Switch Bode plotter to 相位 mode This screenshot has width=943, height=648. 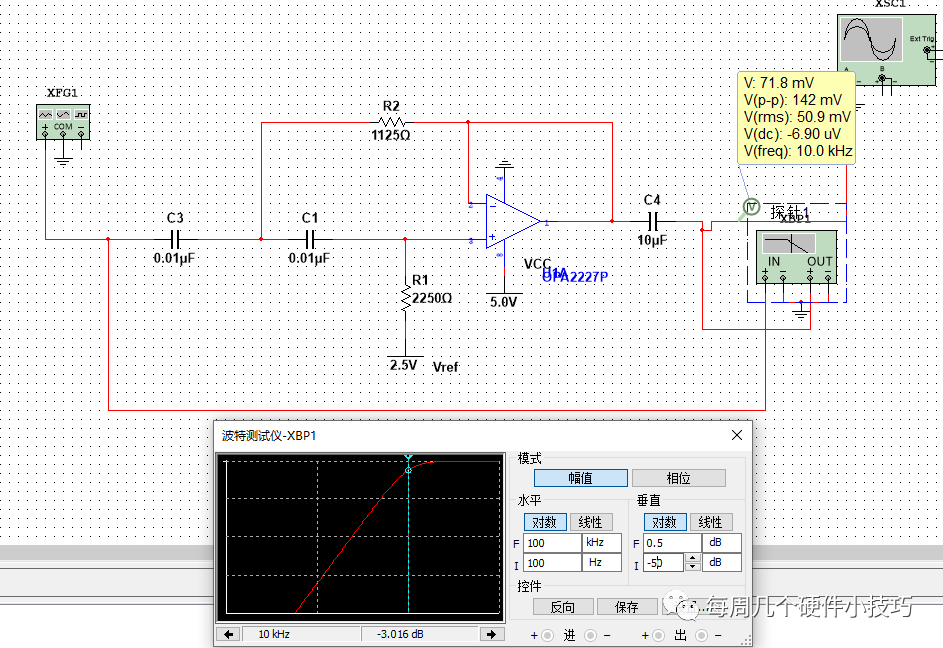(x=679, y=477)
